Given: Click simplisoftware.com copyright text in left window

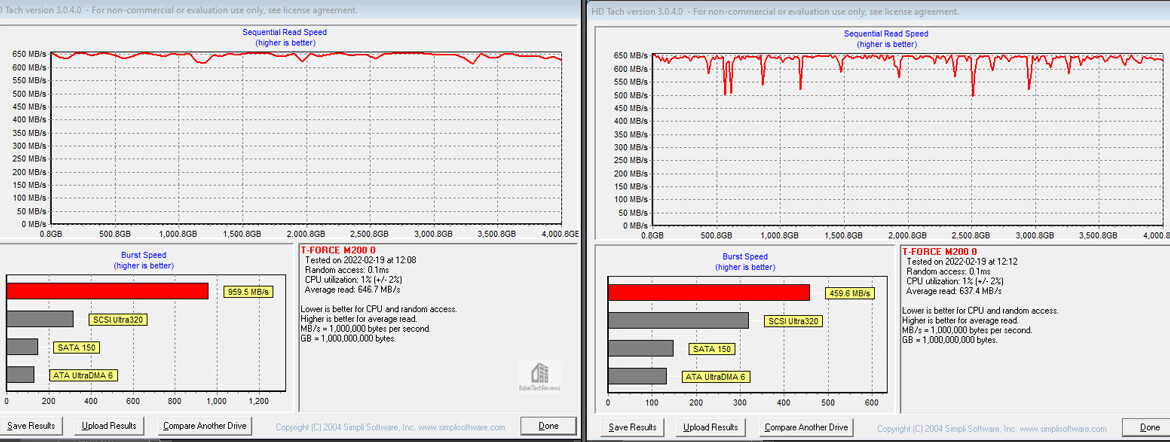Looking at the screenshot, I should (390, 428).
